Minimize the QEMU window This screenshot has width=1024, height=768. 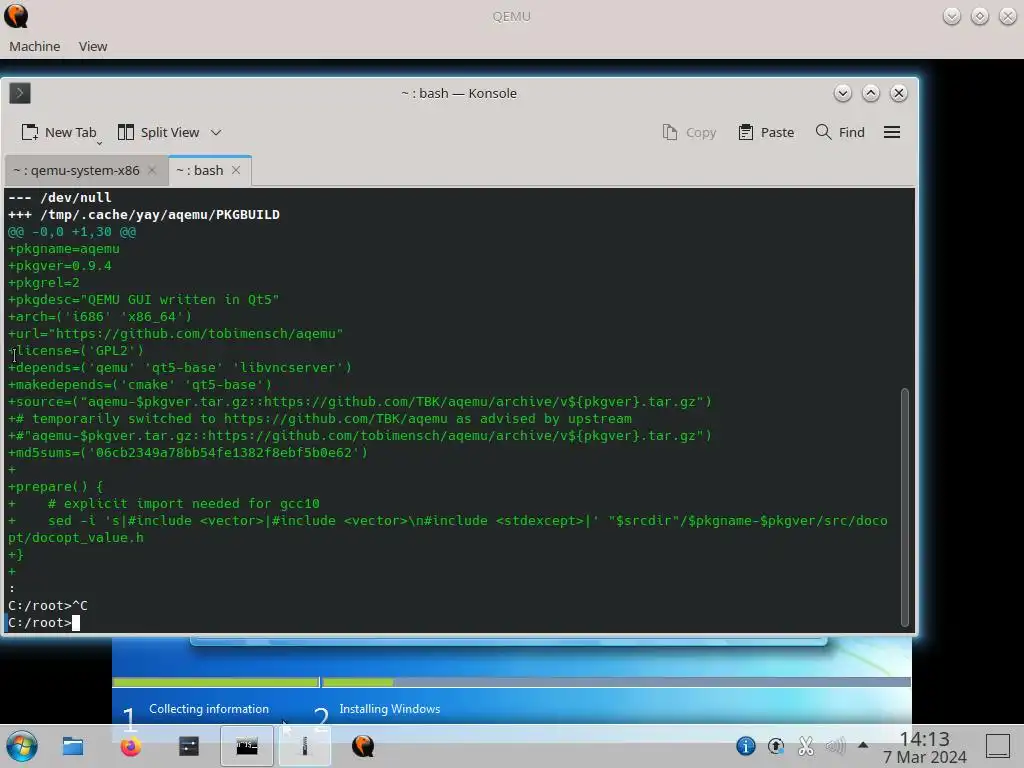pyautogui.click(x=952, y=16)
